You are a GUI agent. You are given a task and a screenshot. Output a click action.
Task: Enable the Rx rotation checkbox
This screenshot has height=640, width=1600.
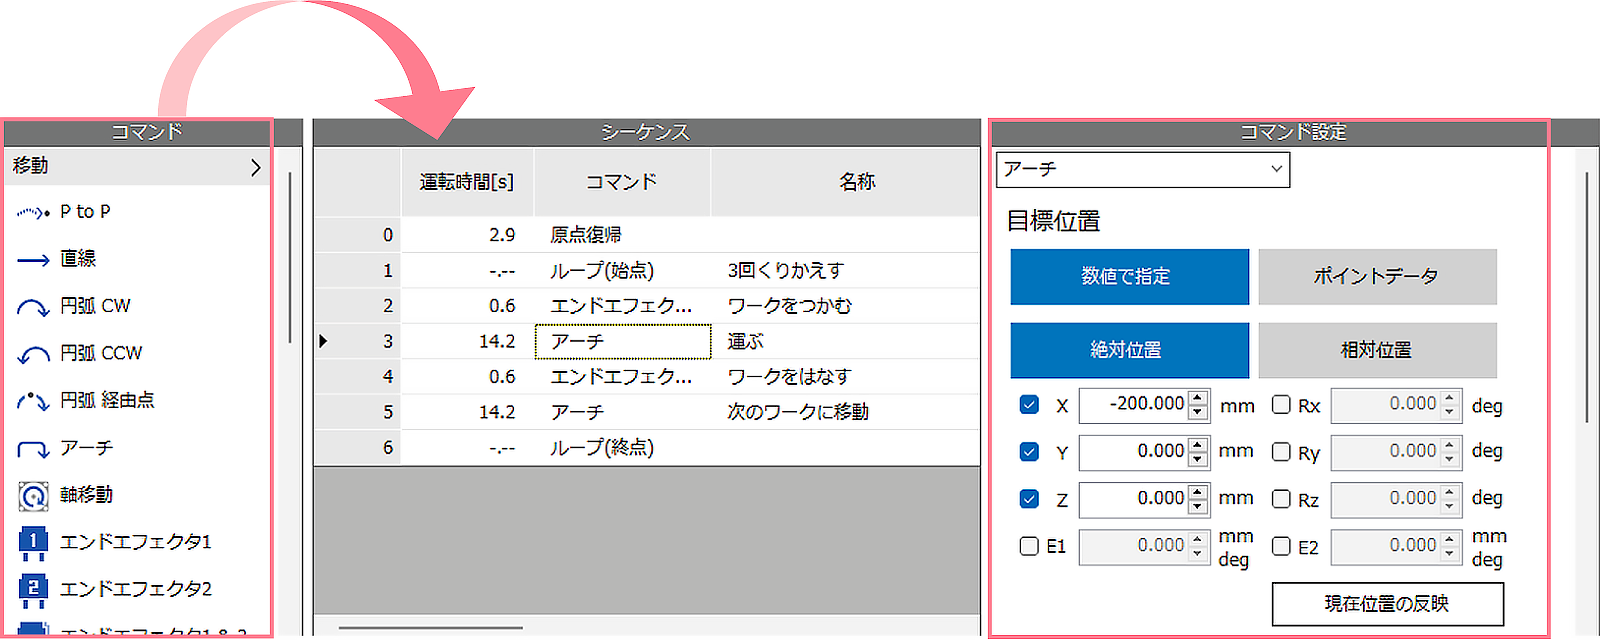point(1281,405)
